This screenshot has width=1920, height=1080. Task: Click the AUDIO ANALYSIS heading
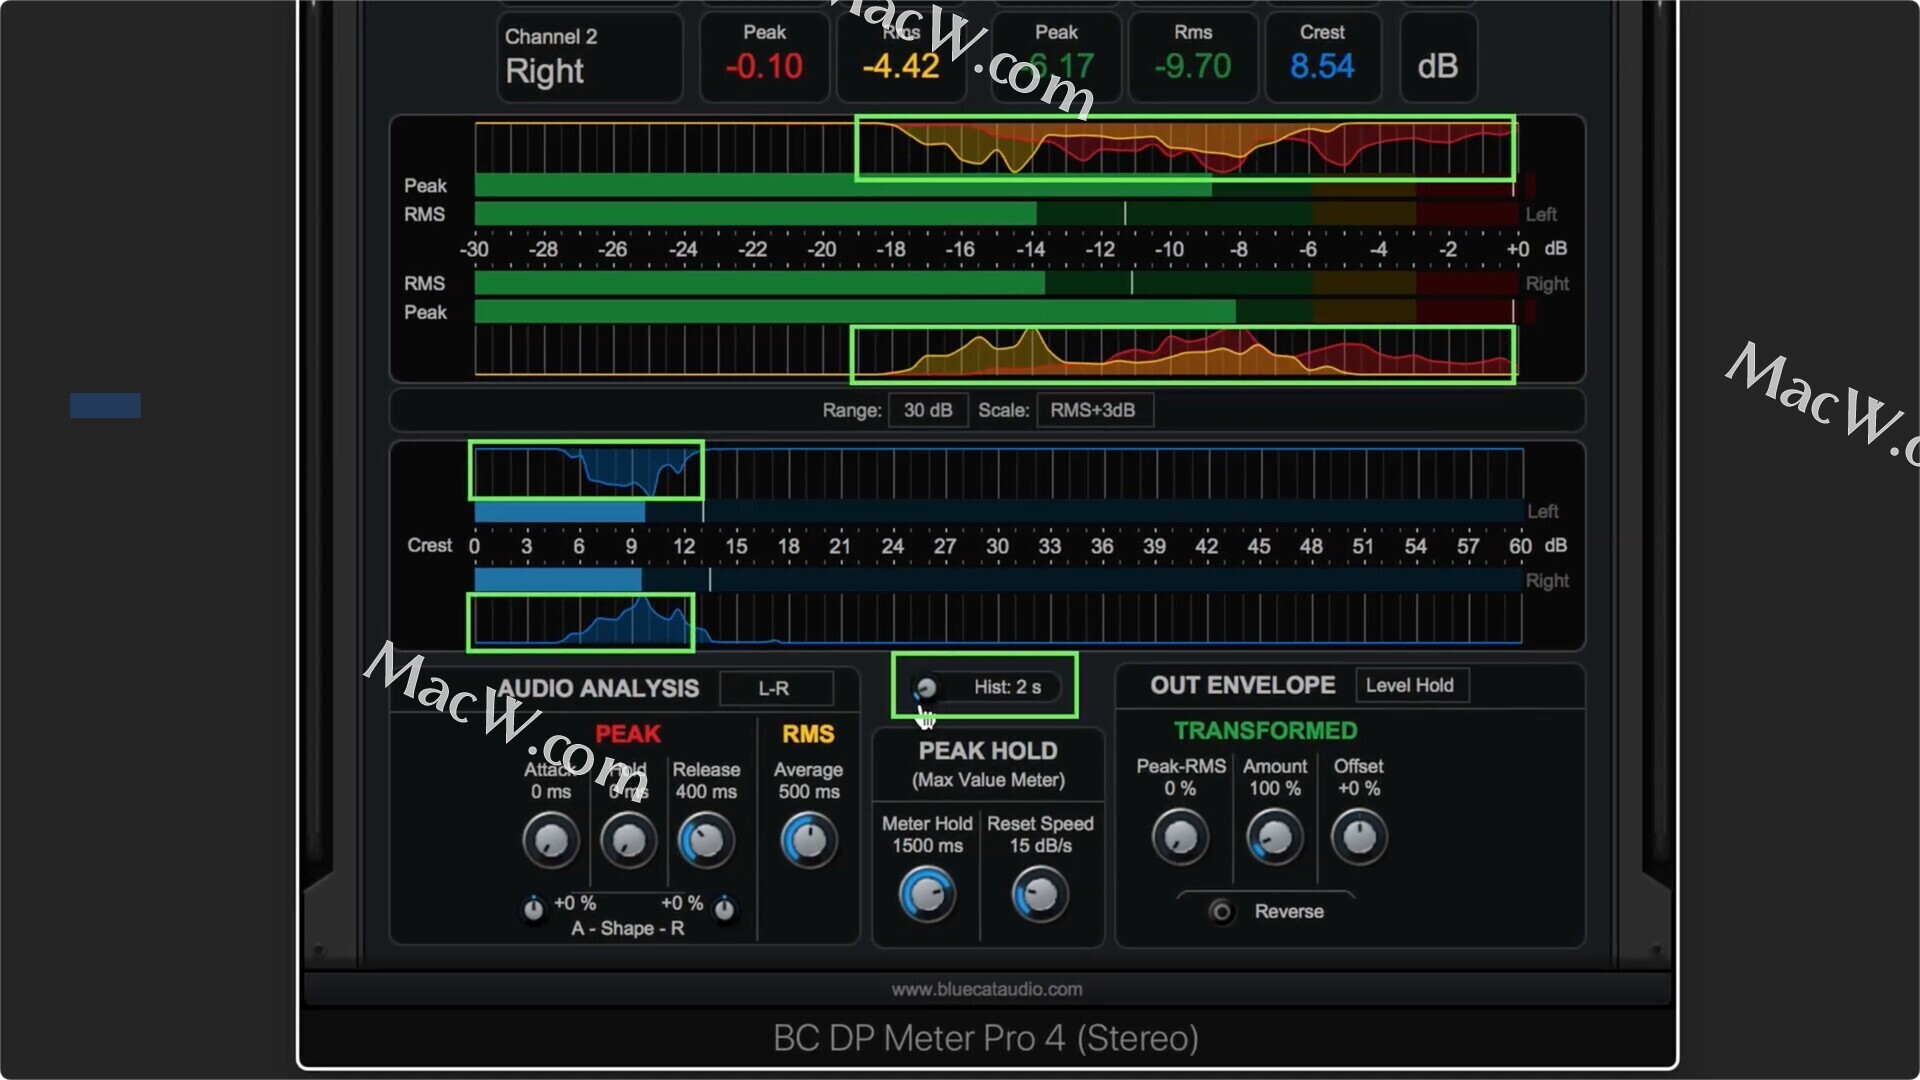598,688
